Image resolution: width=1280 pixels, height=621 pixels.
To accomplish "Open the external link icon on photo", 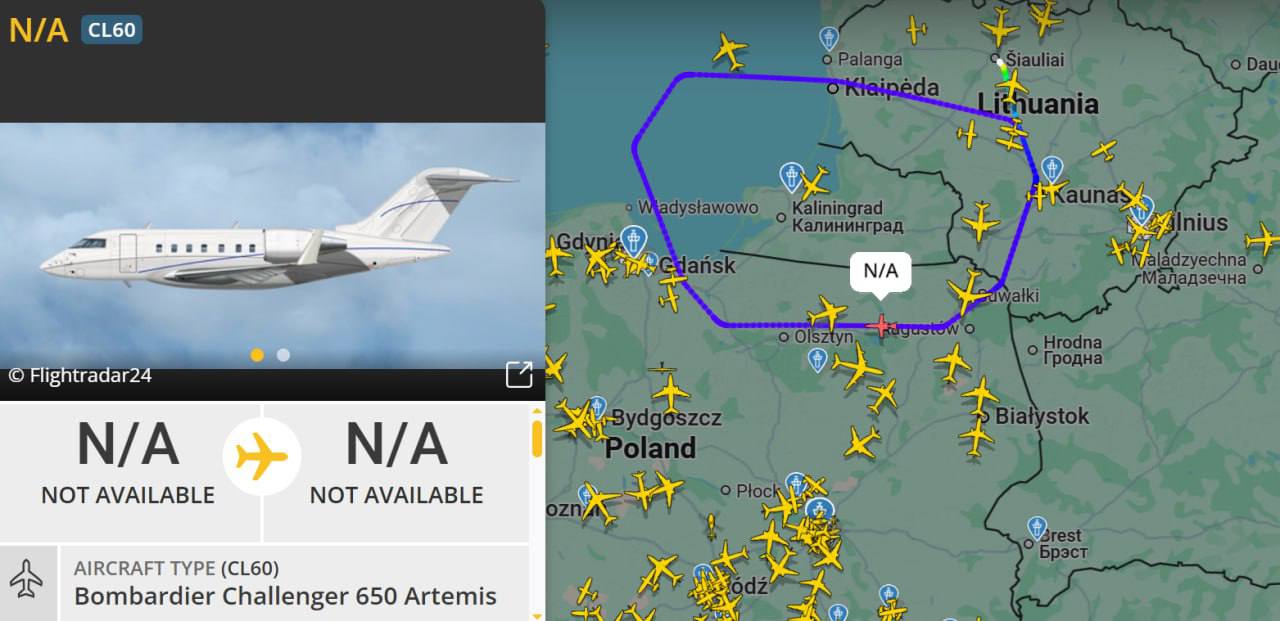I will 519,375.
